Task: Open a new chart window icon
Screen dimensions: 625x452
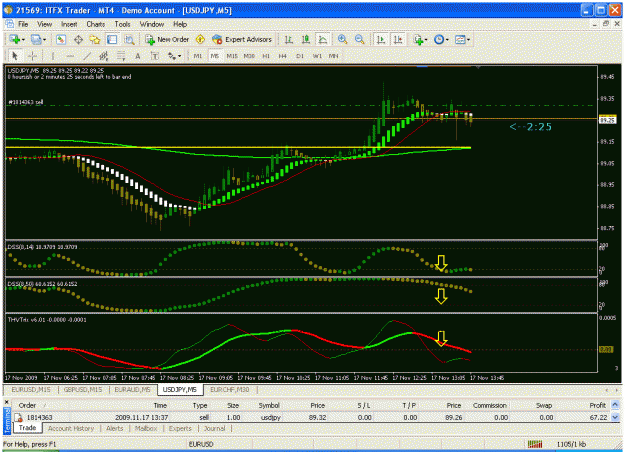Action: tap(15, 39)
